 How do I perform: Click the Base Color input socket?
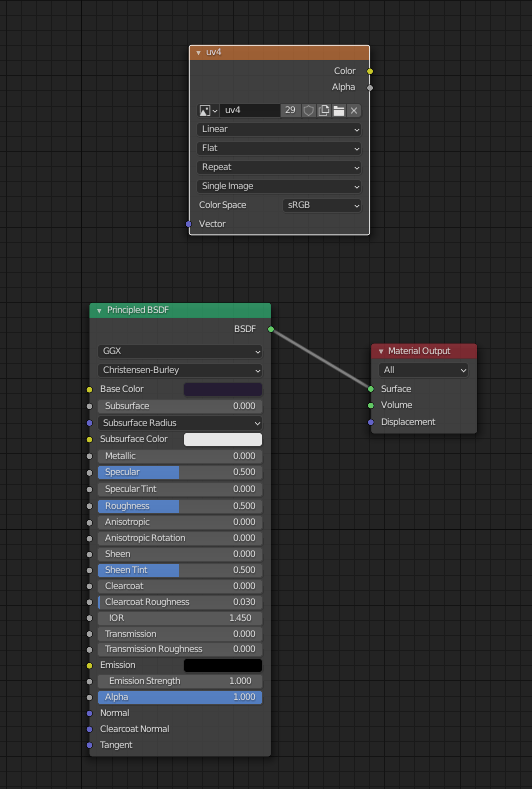90,389
